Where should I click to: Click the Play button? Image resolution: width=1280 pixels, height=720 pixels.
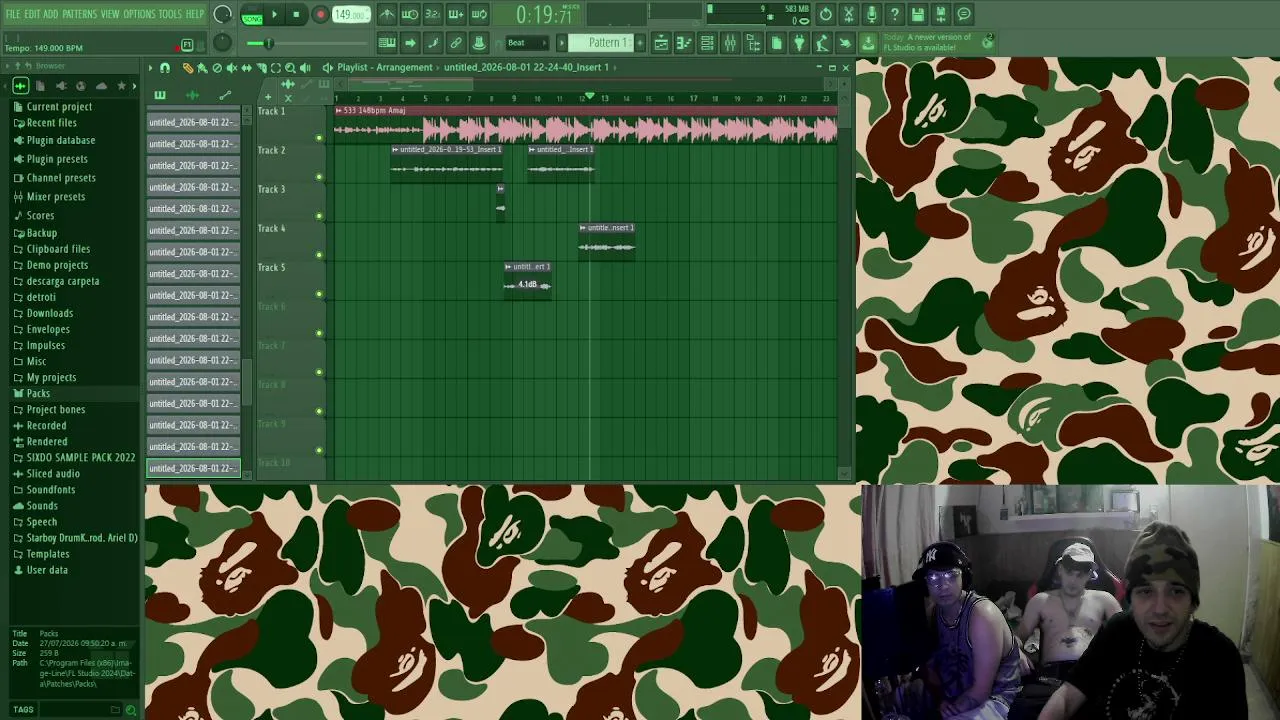pyautogui.click(x=274, y=15)
